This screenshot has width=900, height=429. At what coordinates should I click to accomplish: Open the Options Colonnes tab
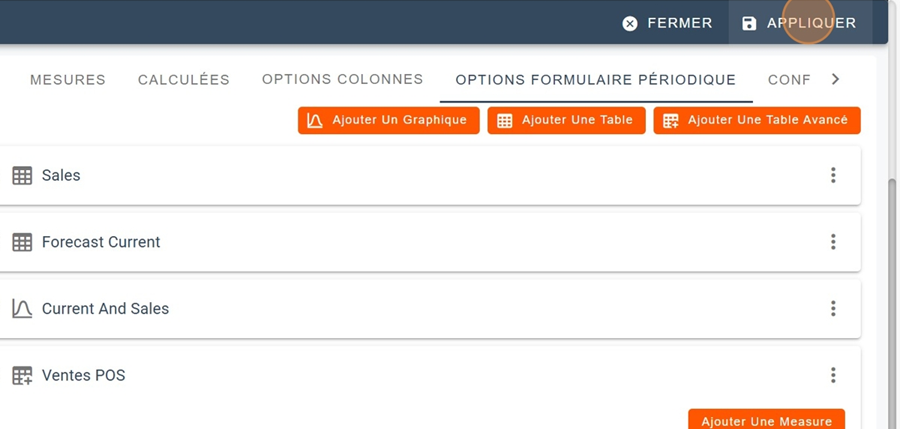coord(342,80)
